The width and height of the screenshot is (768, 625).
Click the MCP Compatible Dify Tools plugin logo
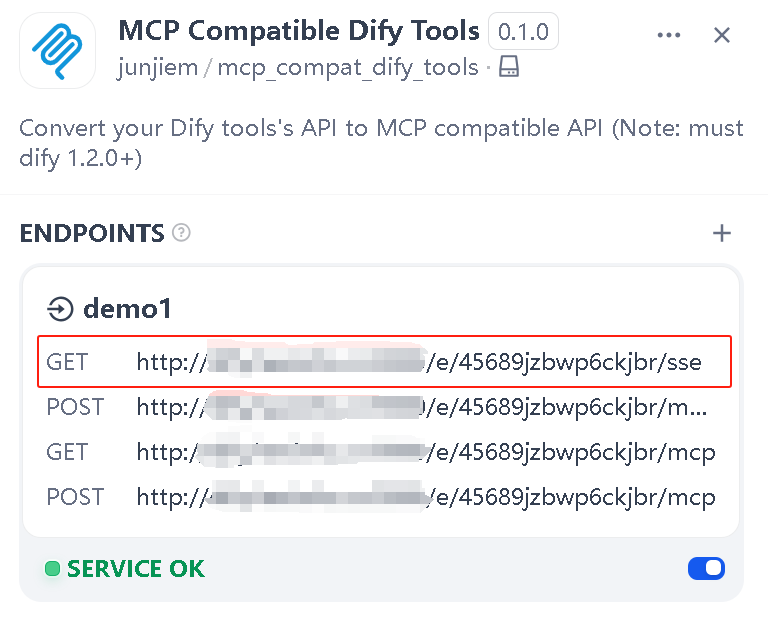(x=59, y=50)
